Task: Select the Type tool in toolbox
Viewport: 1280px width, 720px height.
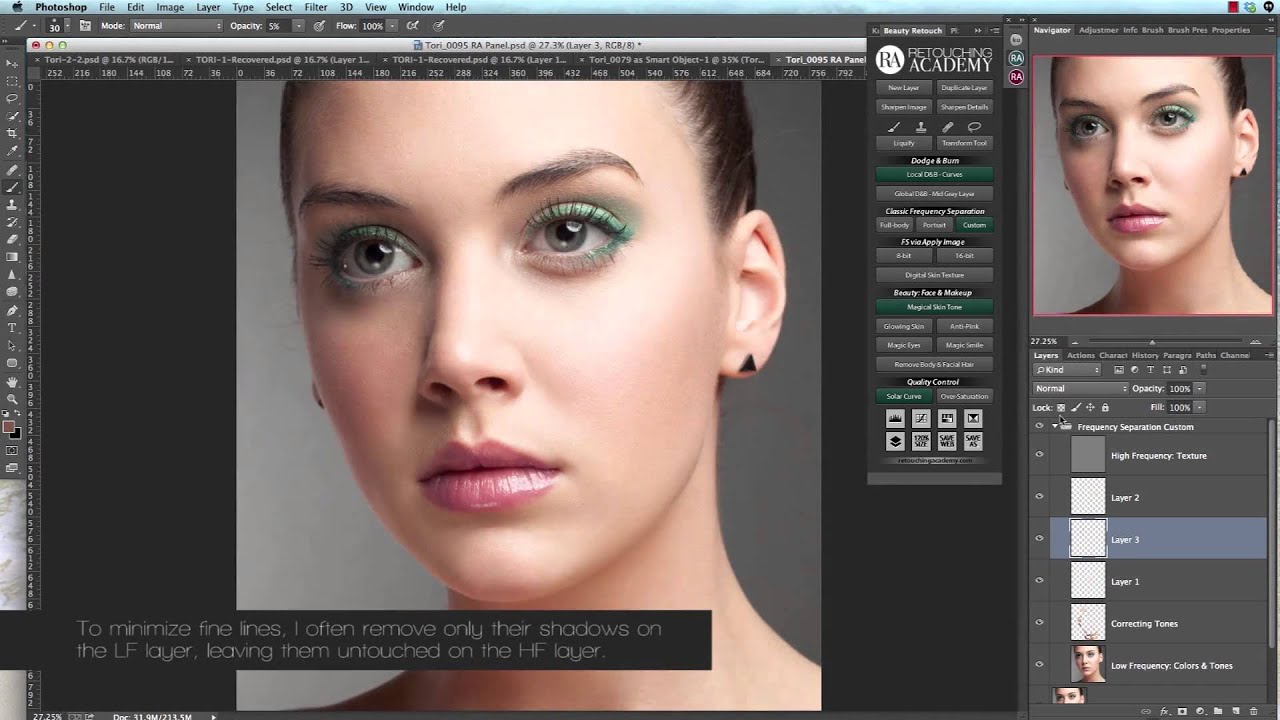Action: tap(13, 328)
